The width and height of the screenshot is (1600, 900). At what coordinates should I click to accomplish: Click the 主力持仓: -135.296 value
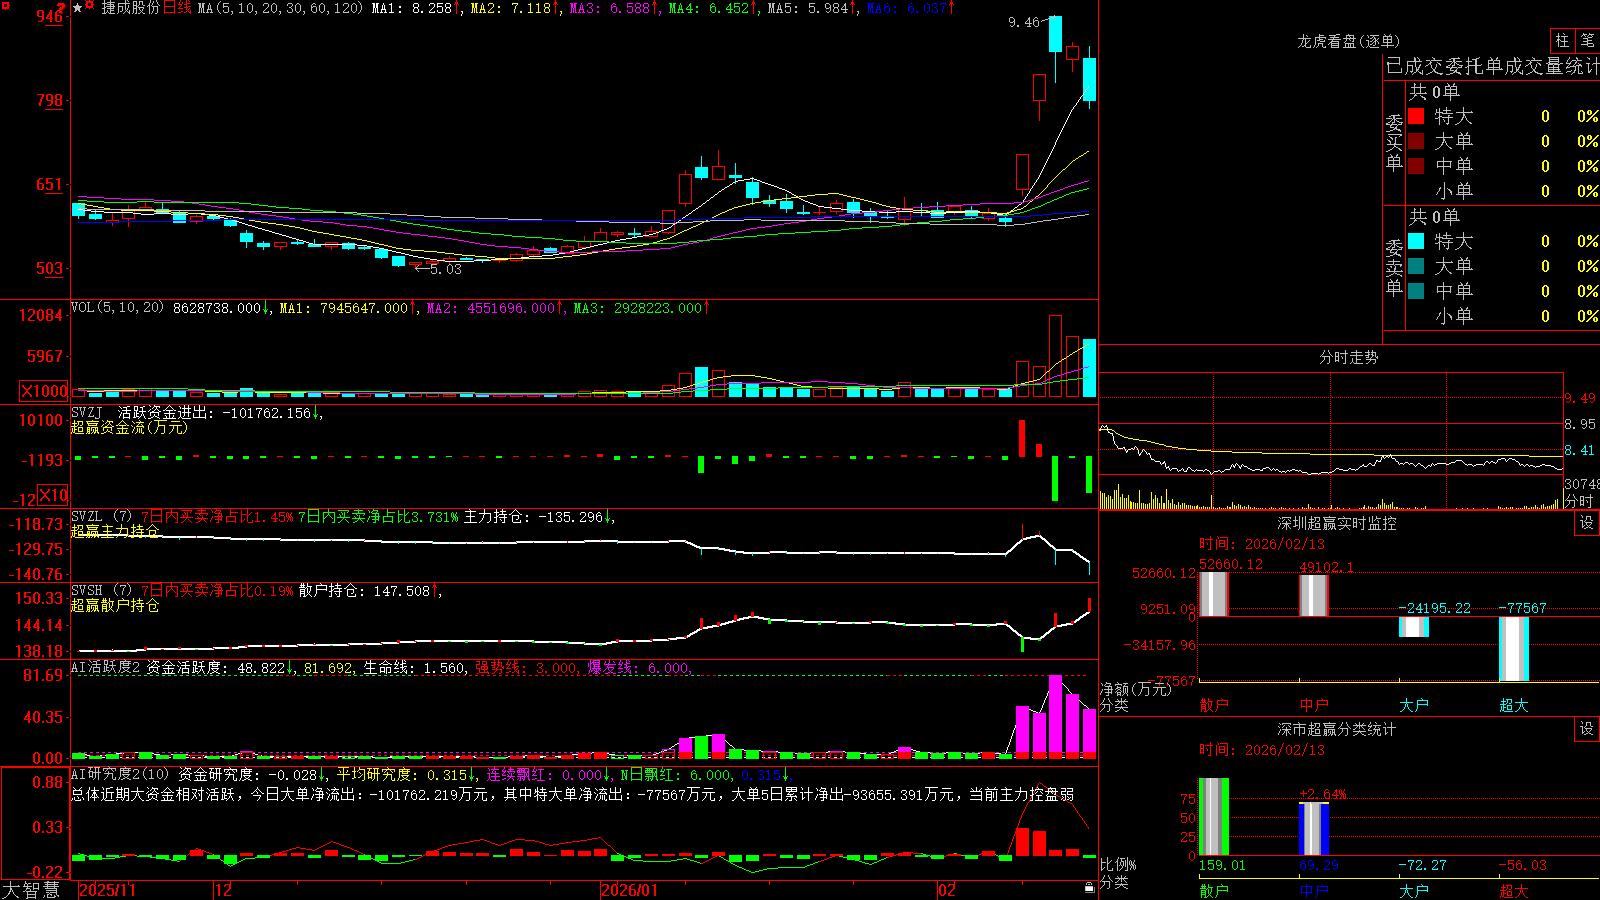(539, 517)
